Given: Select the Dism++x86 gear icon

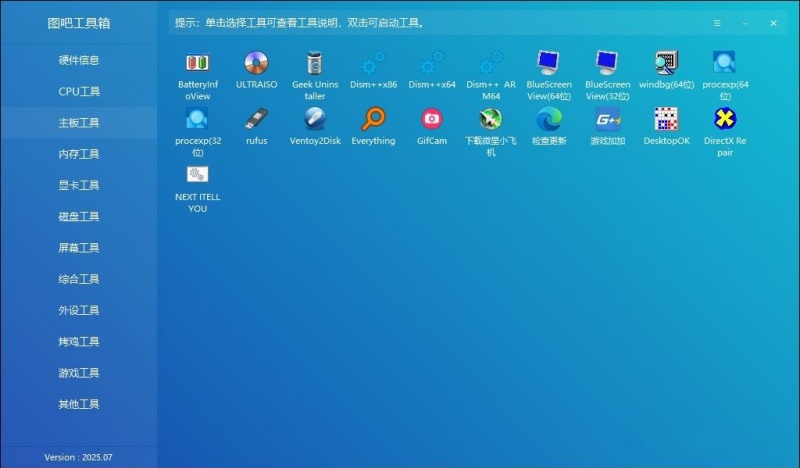Looking at the screenshot, I should [x=373, y=63].
